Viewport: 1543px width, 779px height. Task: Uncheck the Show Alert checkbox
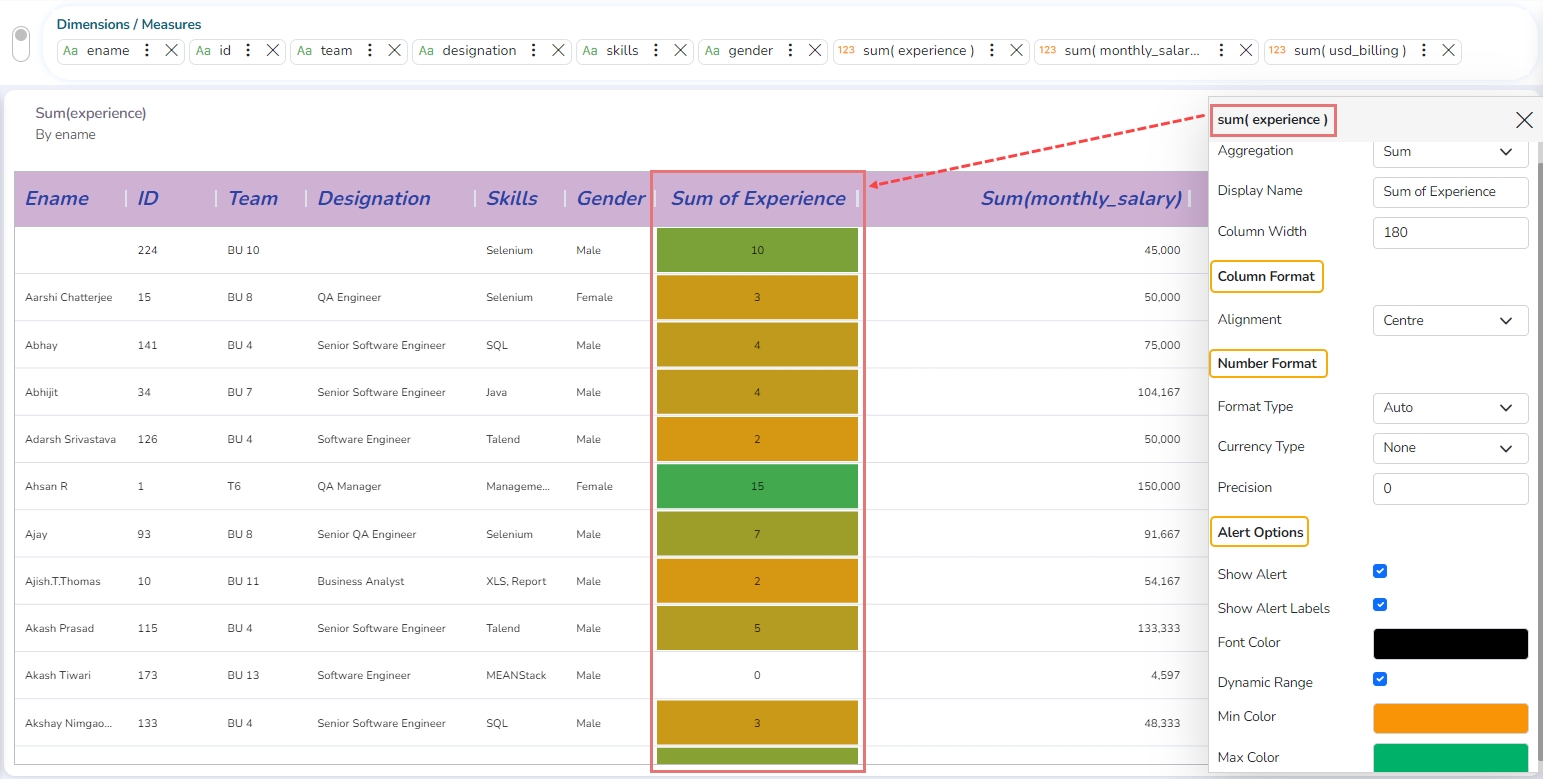(x=1380, y=571)
